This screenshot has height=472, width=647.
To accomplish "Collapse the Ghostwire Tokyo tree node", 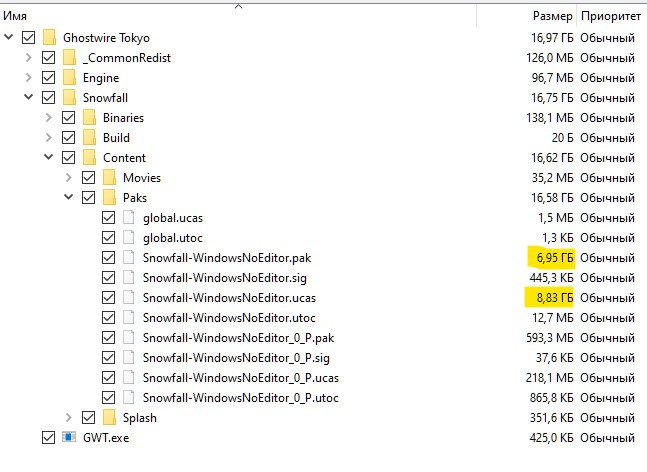I will pos(9,37).
